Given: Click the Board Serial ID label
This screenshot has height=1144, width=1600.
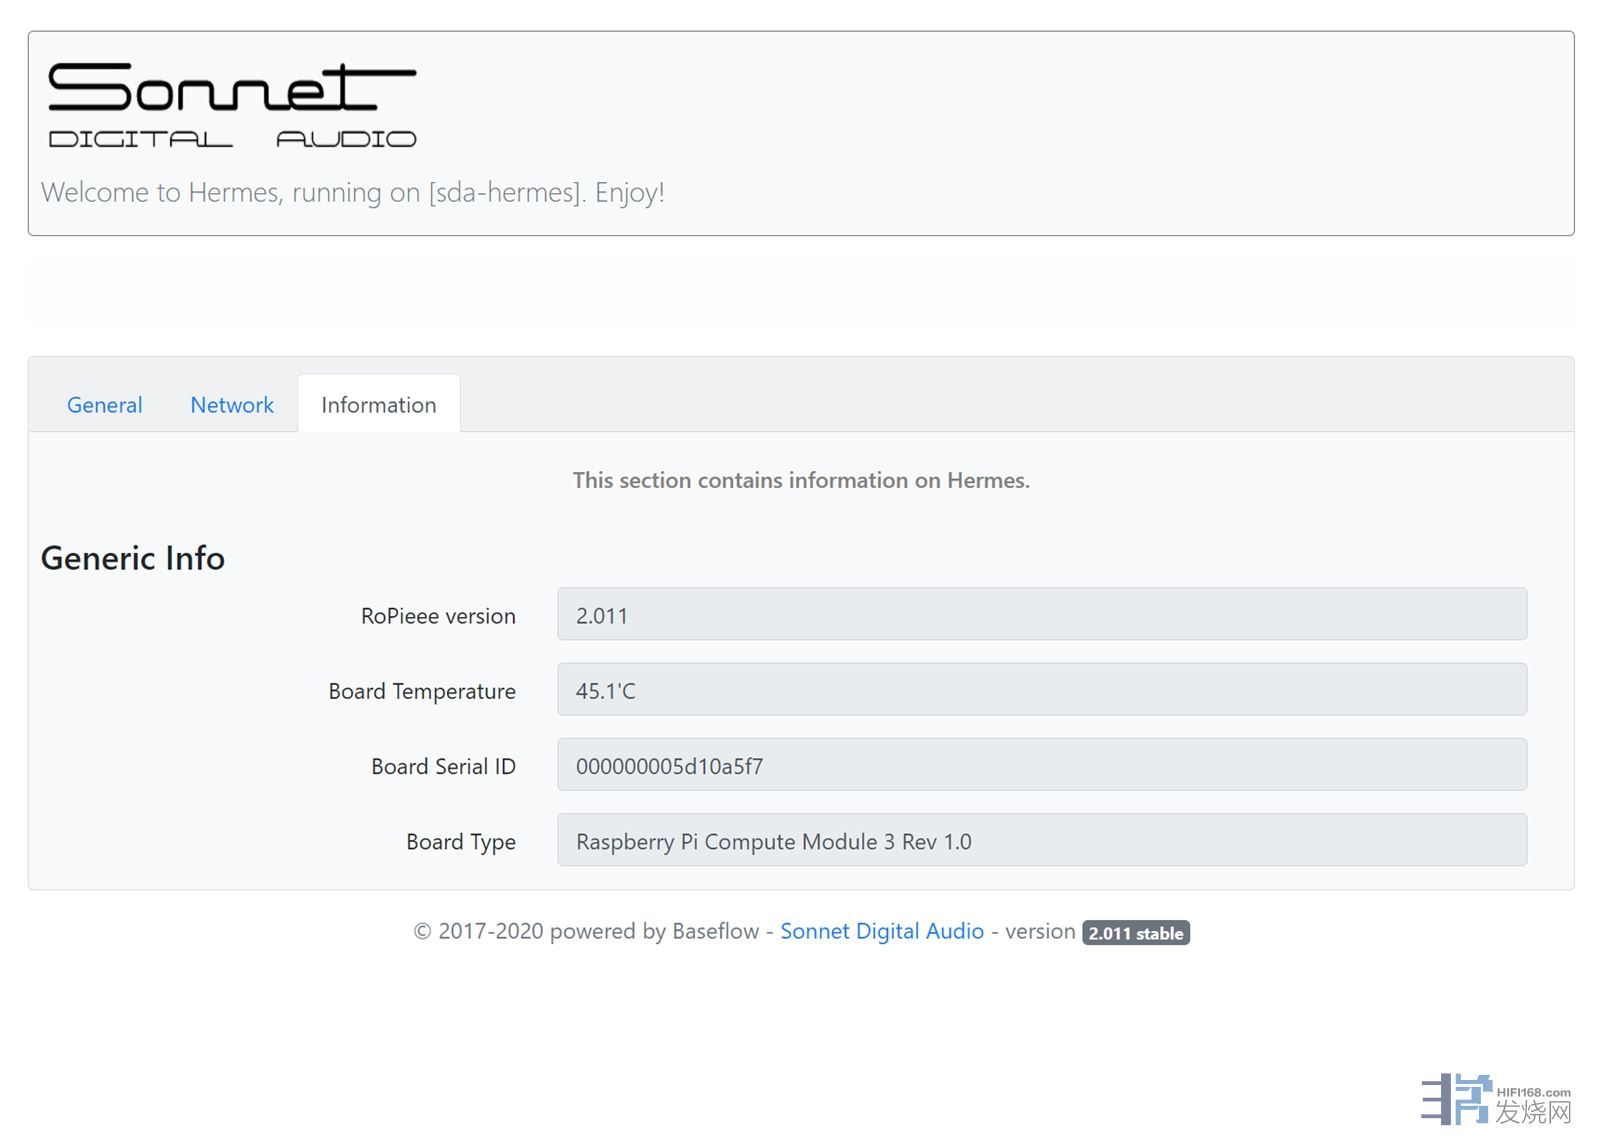Looking at the screenshot, I should pos(443,766).
